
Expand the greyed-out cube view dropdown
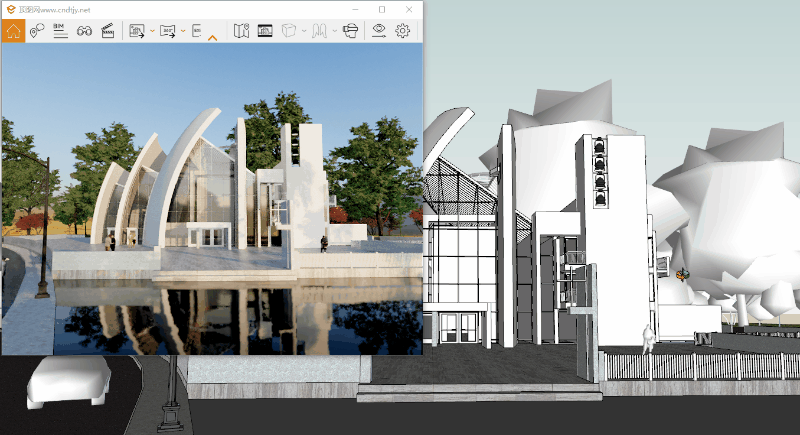click(x=304, y=31)
